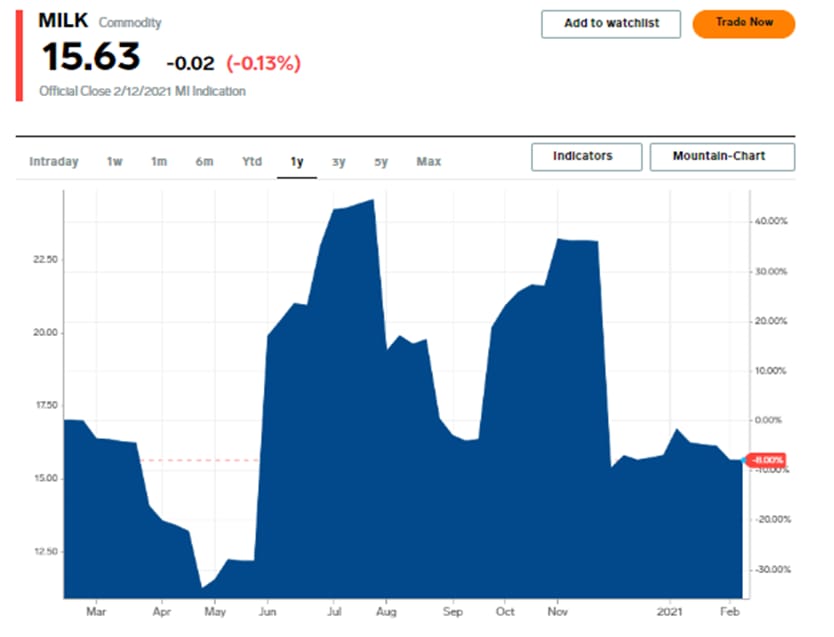Click the MILK commodity title
The width and height of the screenshot is (834, 637).
[62, 21]
